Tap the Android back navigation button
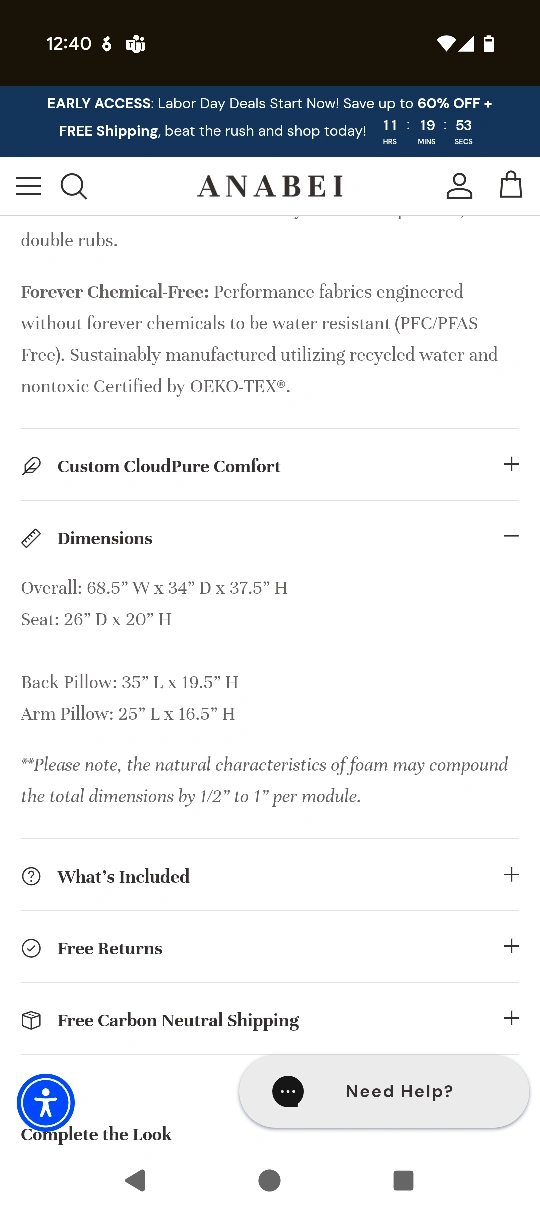Screen dimensions: 540x1212 click(135, 1180)
